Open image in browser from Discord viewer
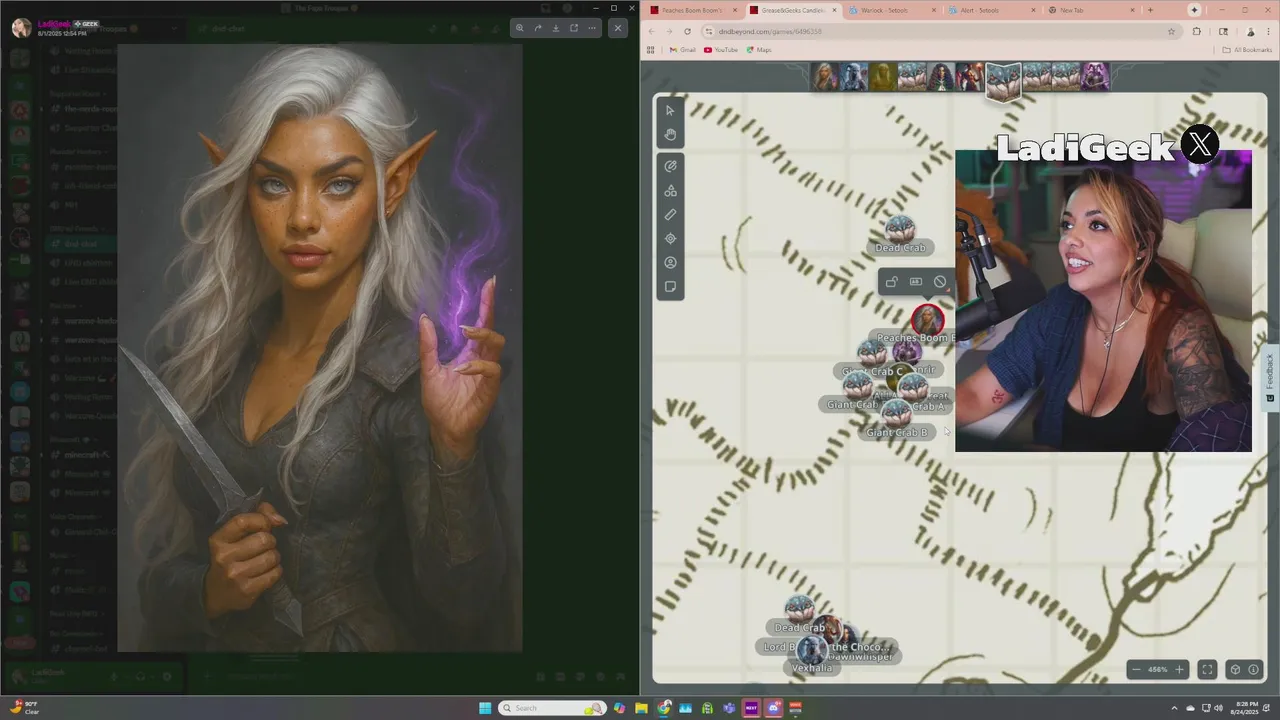 click(574, 28)
